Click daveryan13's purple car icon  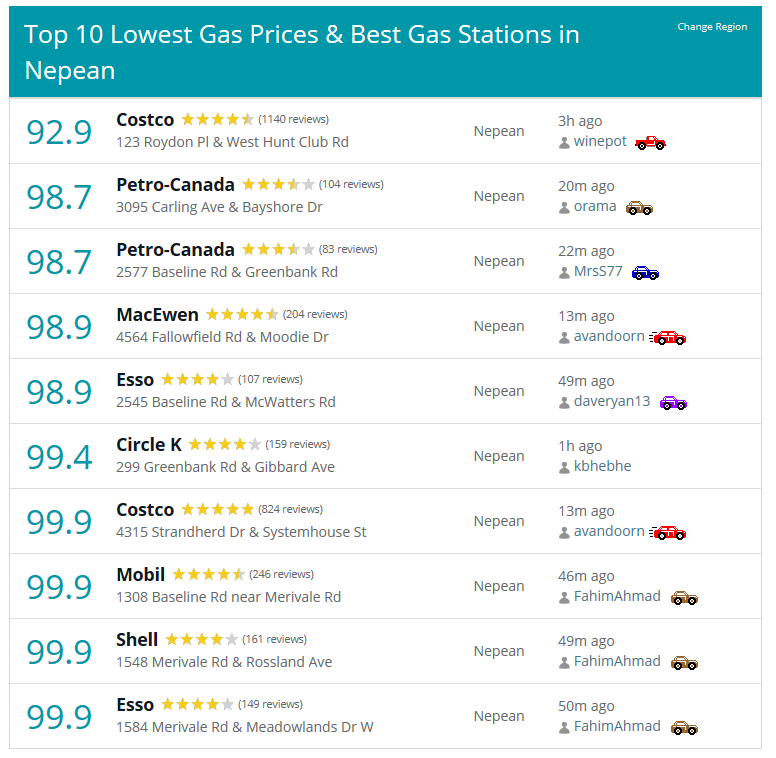674,403
